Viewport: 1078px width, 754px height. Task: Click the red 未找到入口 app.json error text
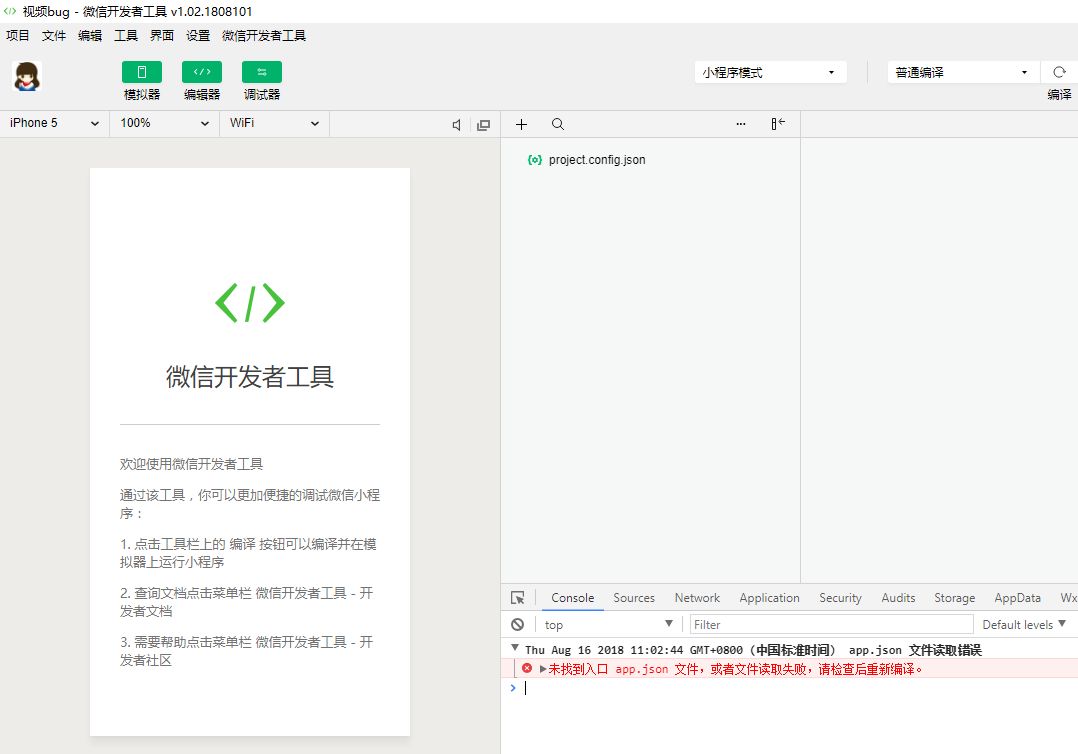click(735, 669)
